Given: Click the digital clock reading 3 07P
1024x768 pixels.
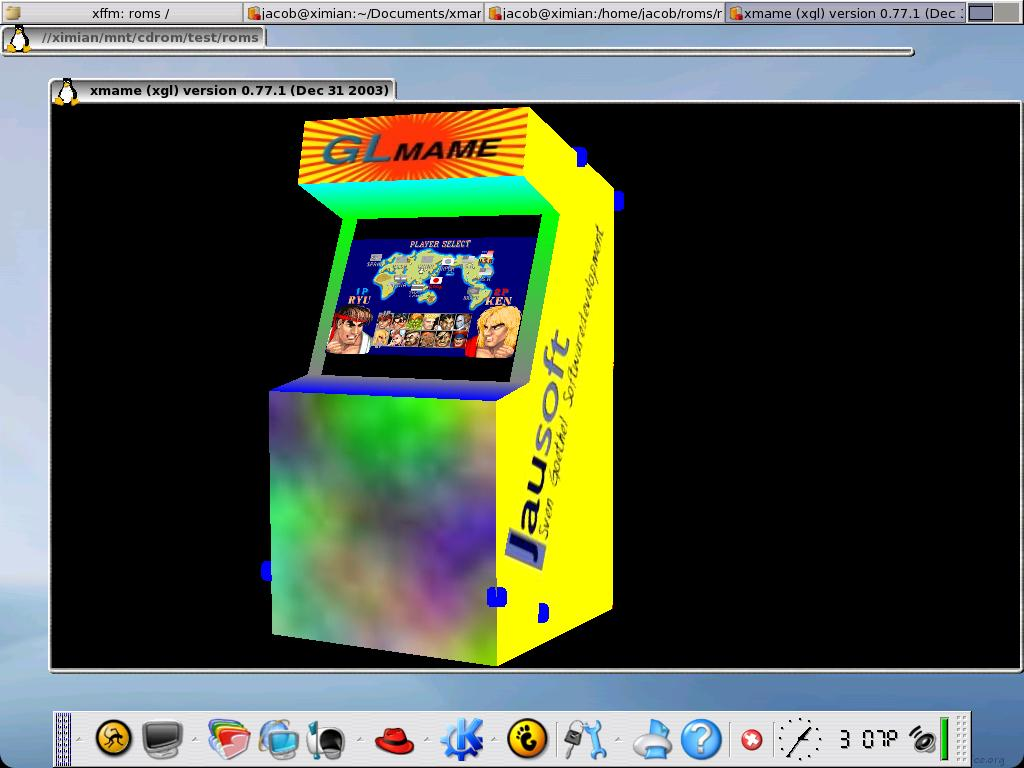Looking at the screenshot, I should coord(868,739).
